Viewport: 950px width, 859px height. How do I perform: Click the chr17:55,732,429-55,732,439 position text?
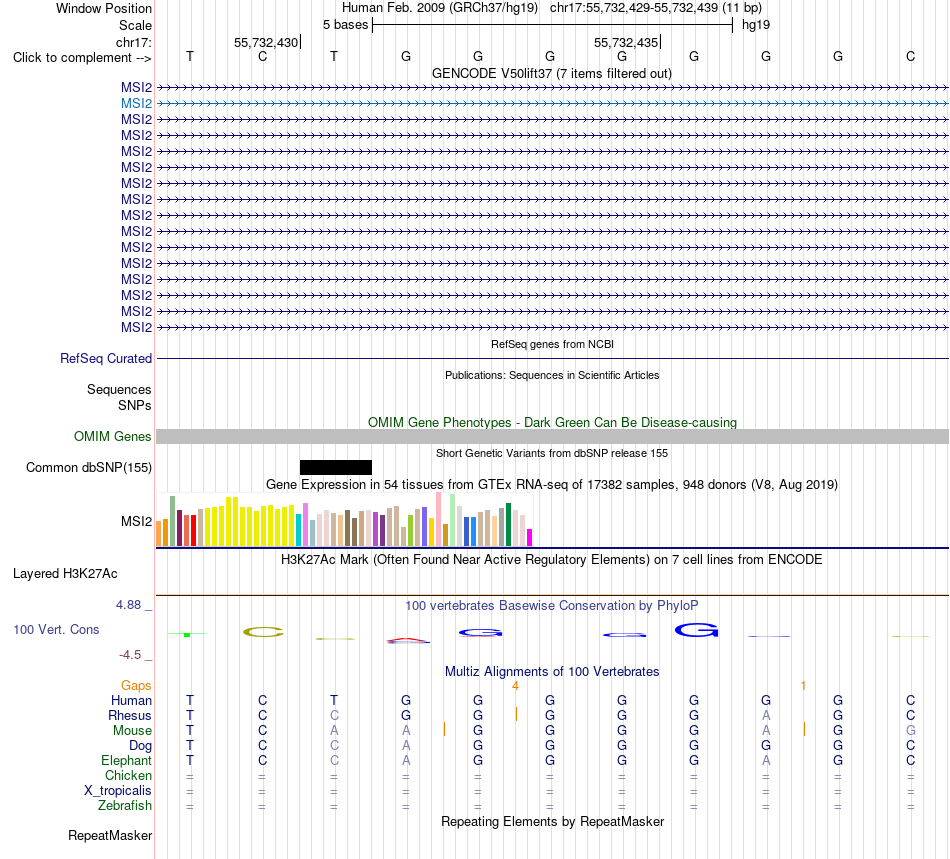pyautogui.click(x=656, y=8)
